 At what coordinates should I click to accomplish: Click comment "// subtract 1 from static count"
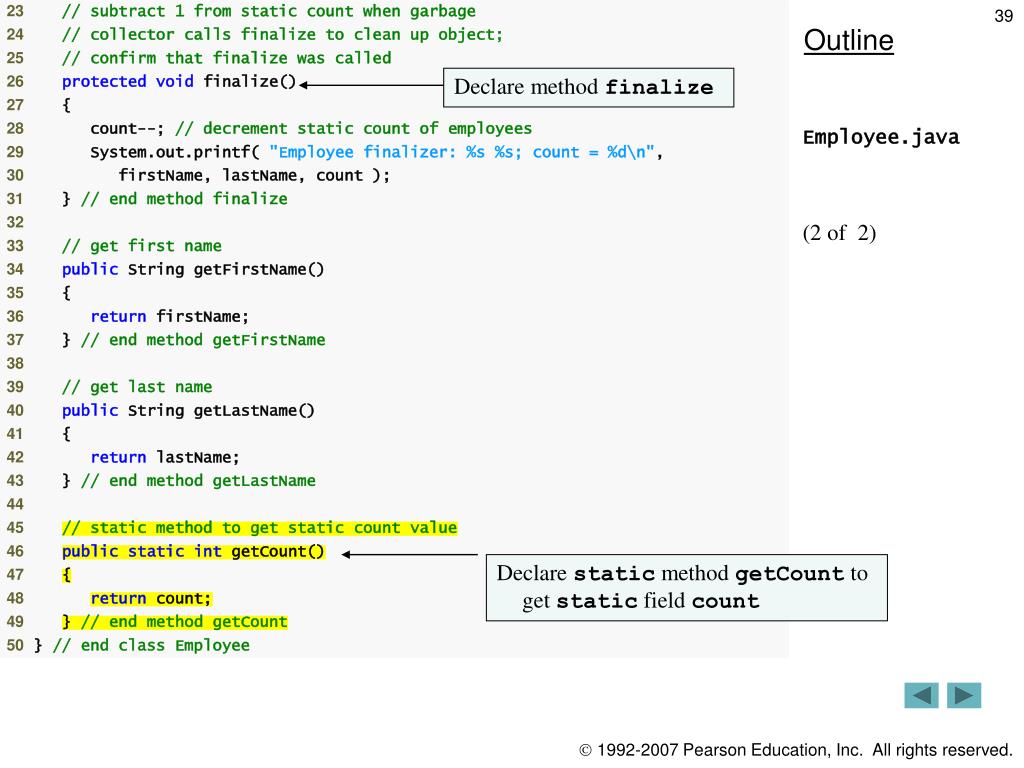tap(268, 11)
